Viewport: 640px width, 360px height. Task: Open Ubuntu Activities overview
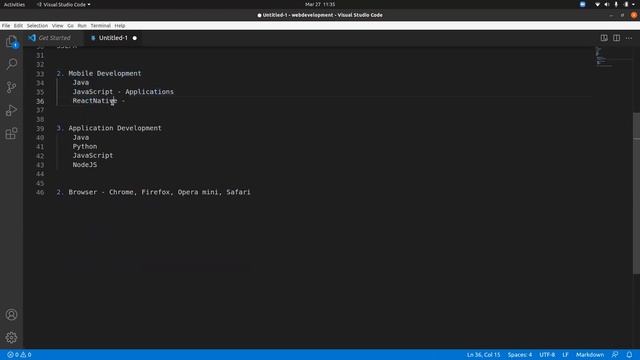coord(14,4)
